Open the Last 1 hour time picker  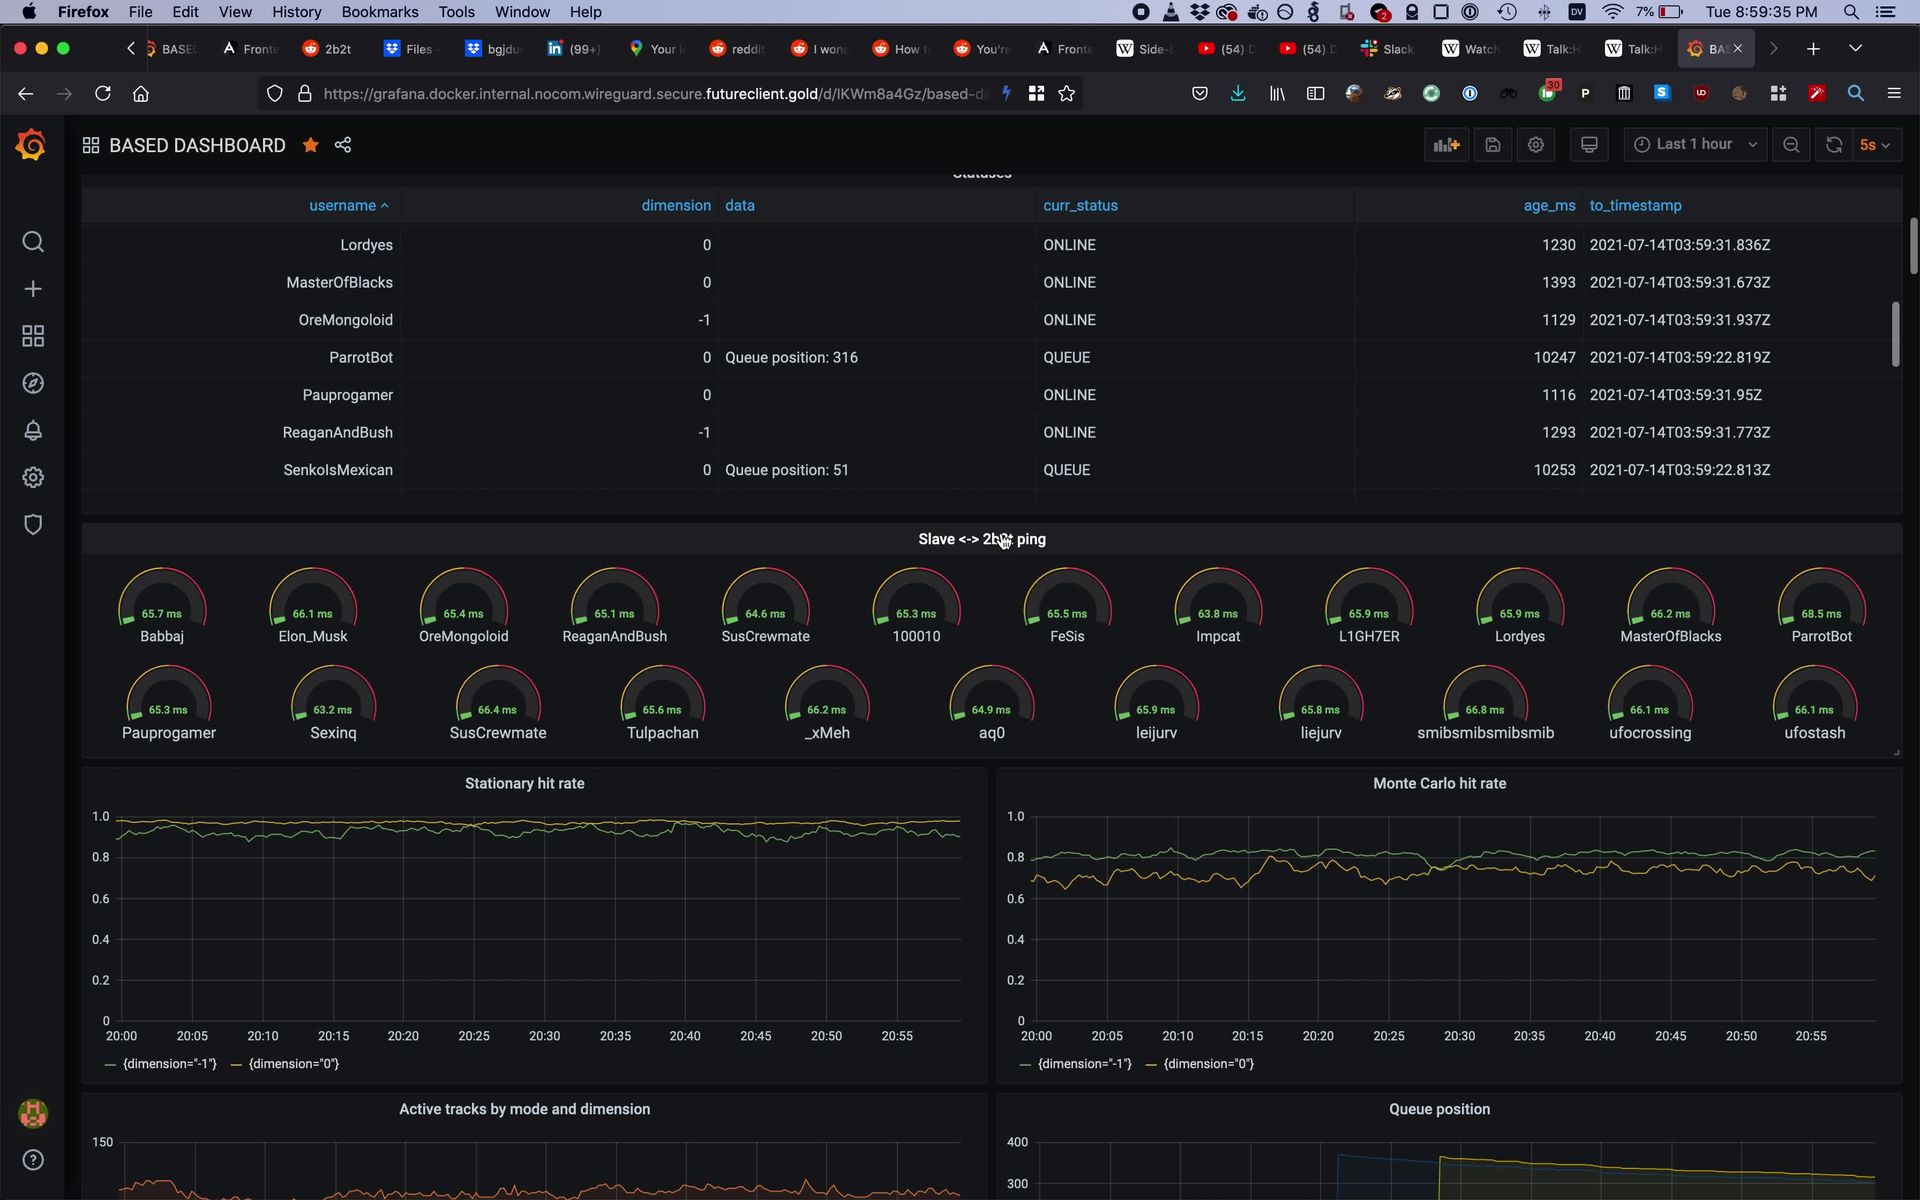pos(1695,145)
